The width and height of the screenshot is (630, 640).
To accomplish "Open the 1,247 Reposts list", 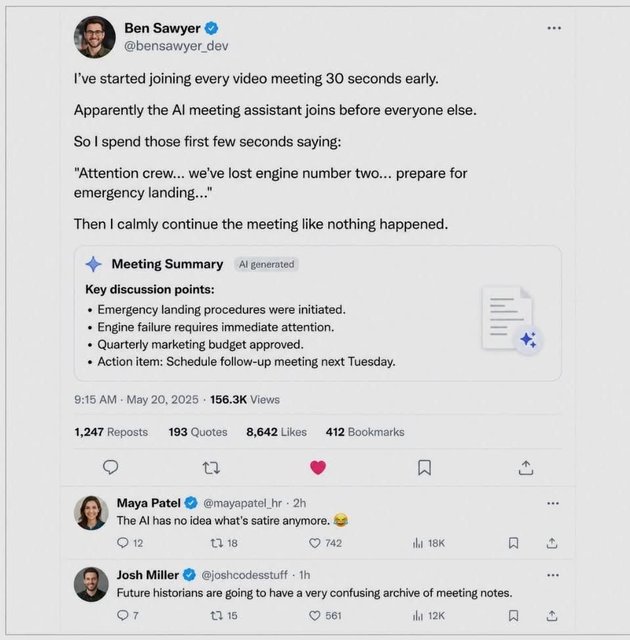I will coord(111,432).
